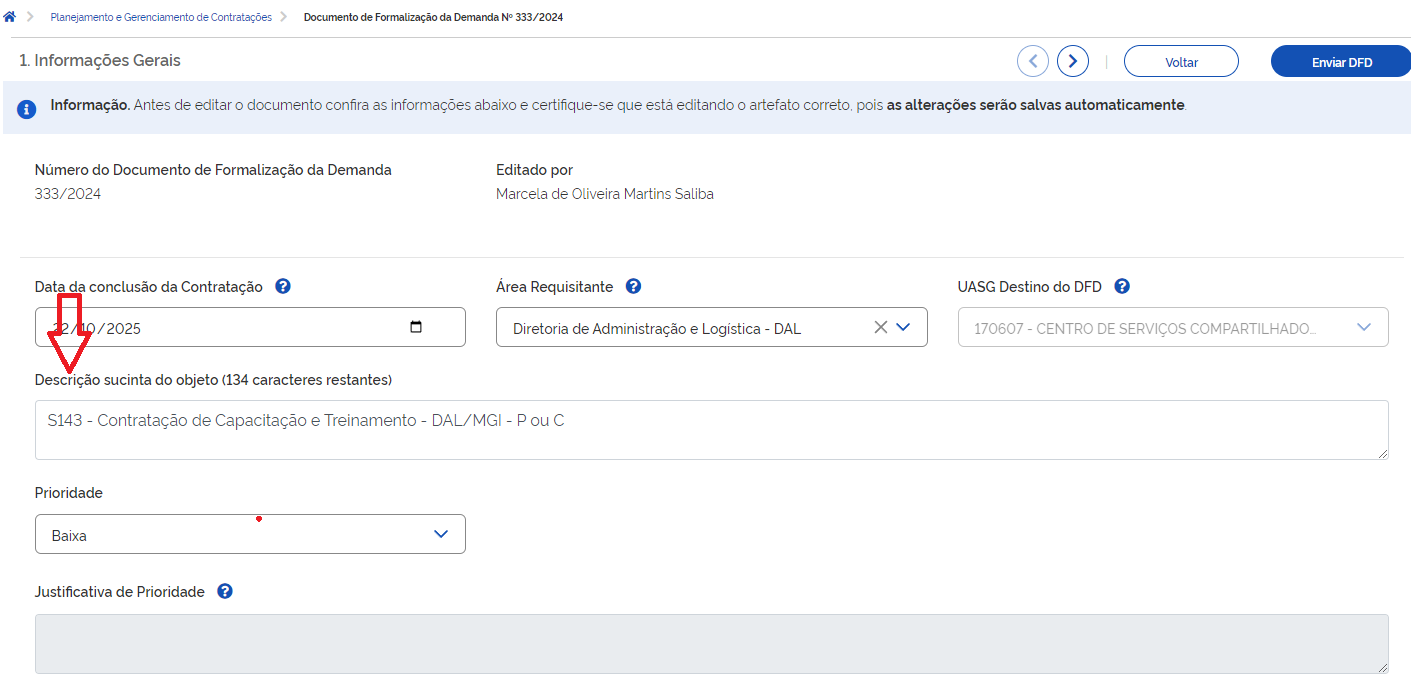Open help icon for Justificativa de Prioridade

(x=225, y=592)
